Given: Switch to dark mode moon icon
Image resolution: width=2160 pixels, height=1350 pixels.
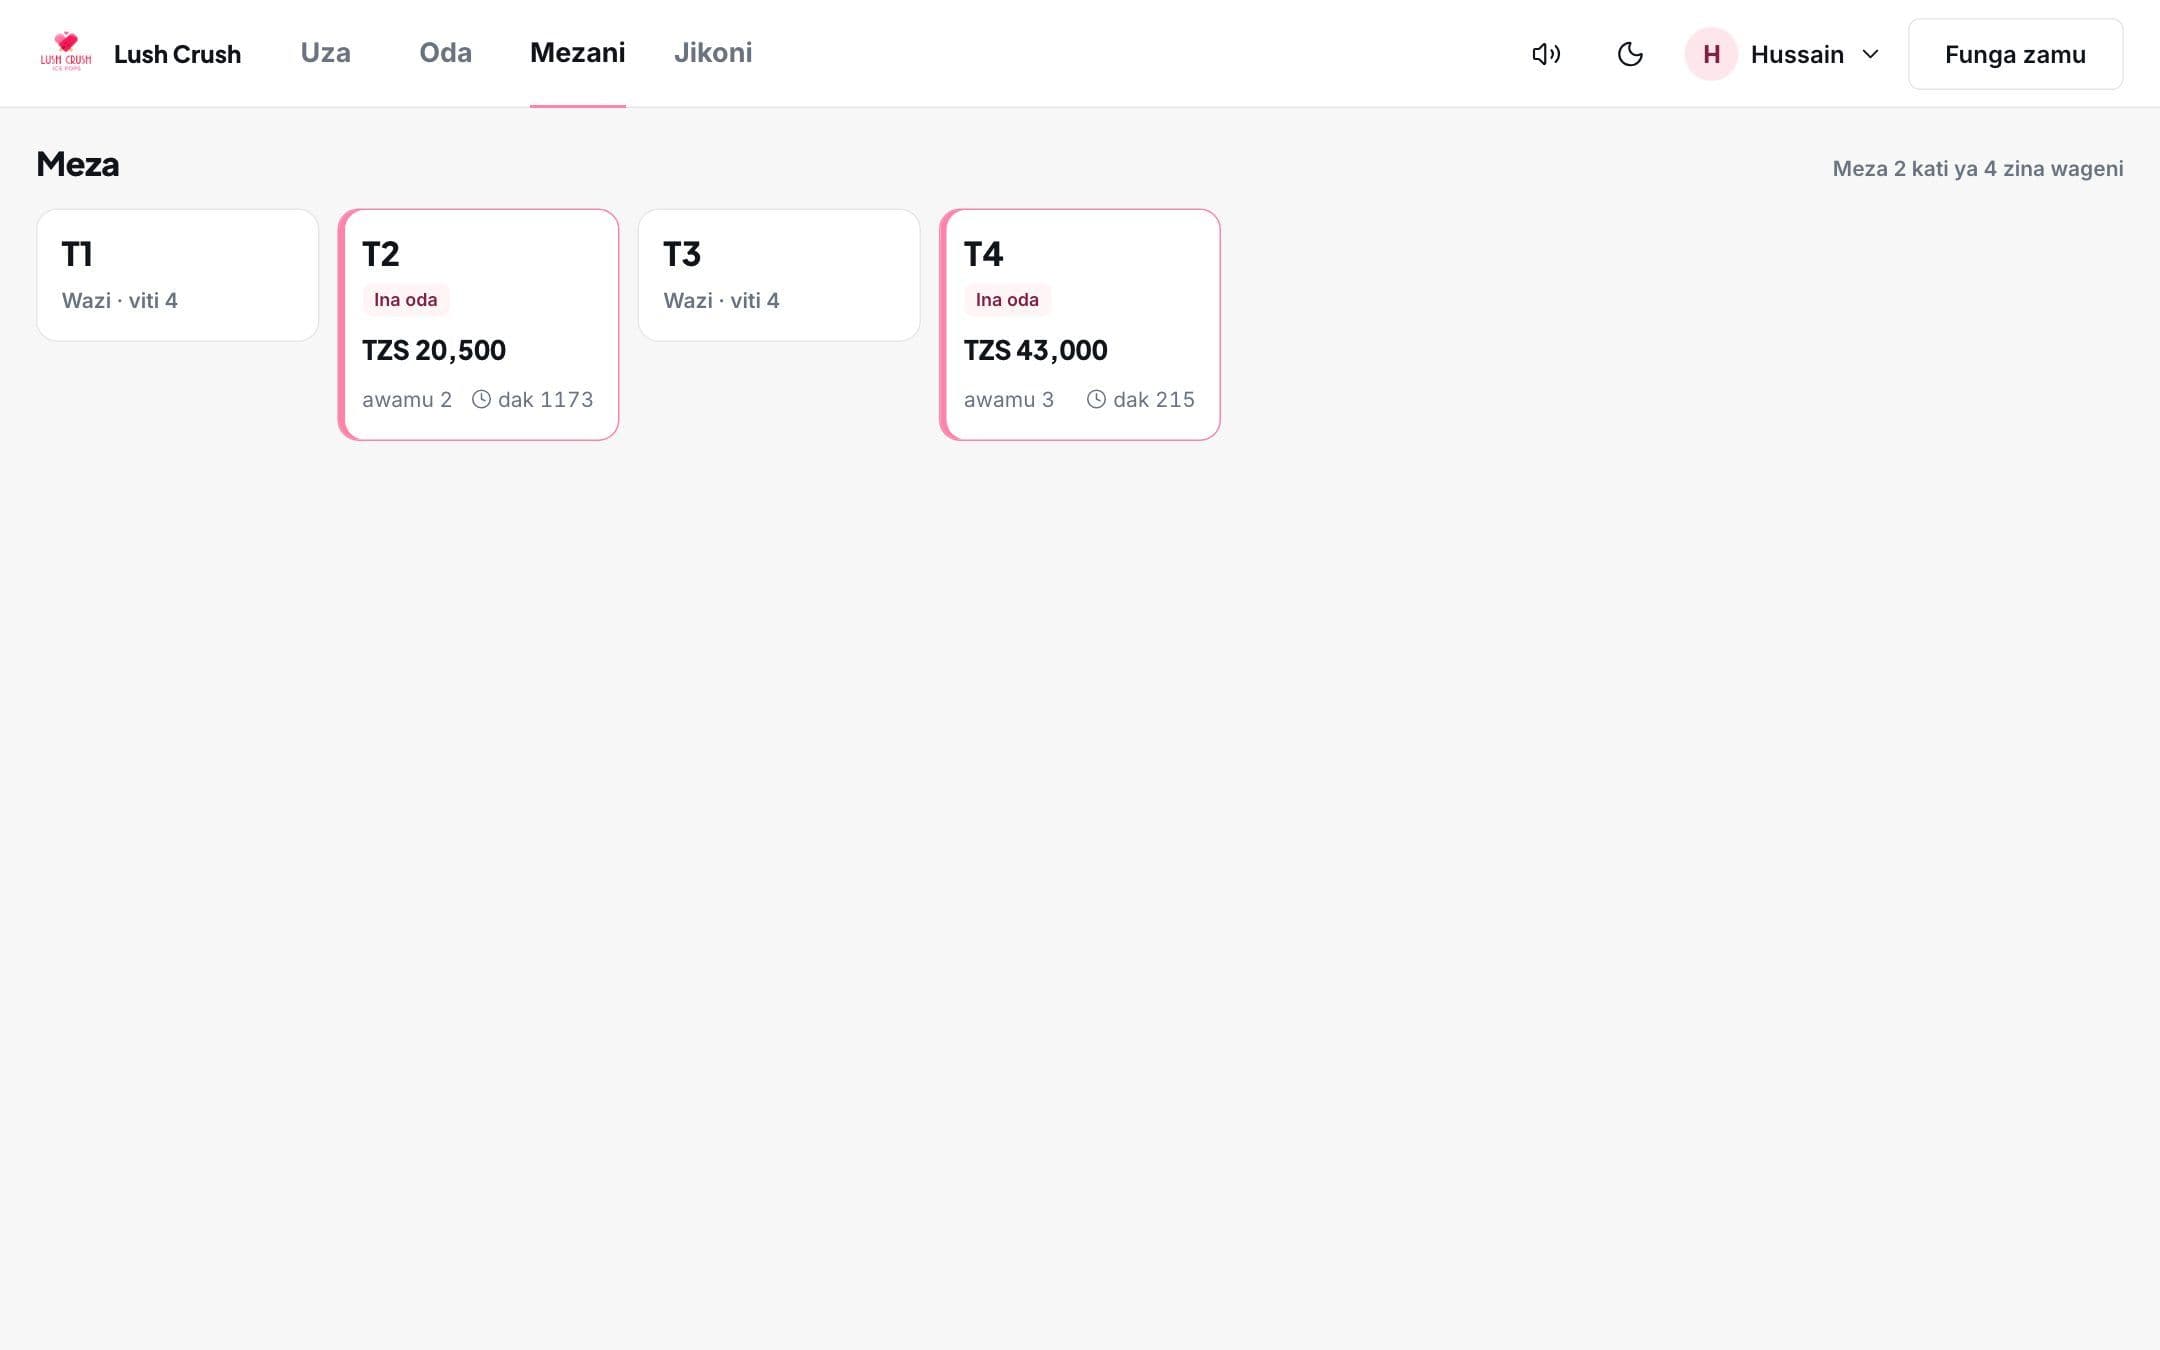Looking at the screenshot, I should (x=1630, y=54).
